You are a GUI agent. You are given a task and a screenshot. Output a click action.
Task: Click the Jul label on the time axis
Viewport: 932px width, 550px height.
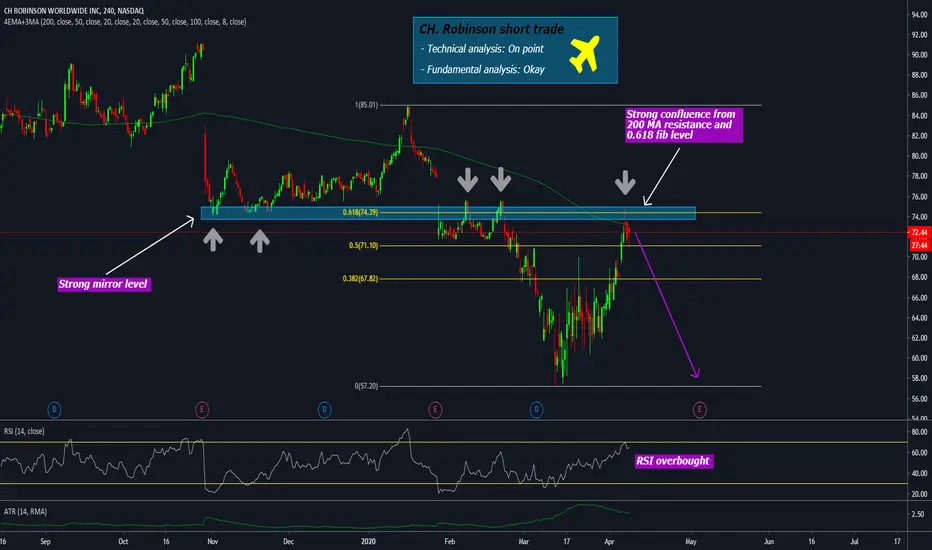pyautogui.click(x=854, y=542)
